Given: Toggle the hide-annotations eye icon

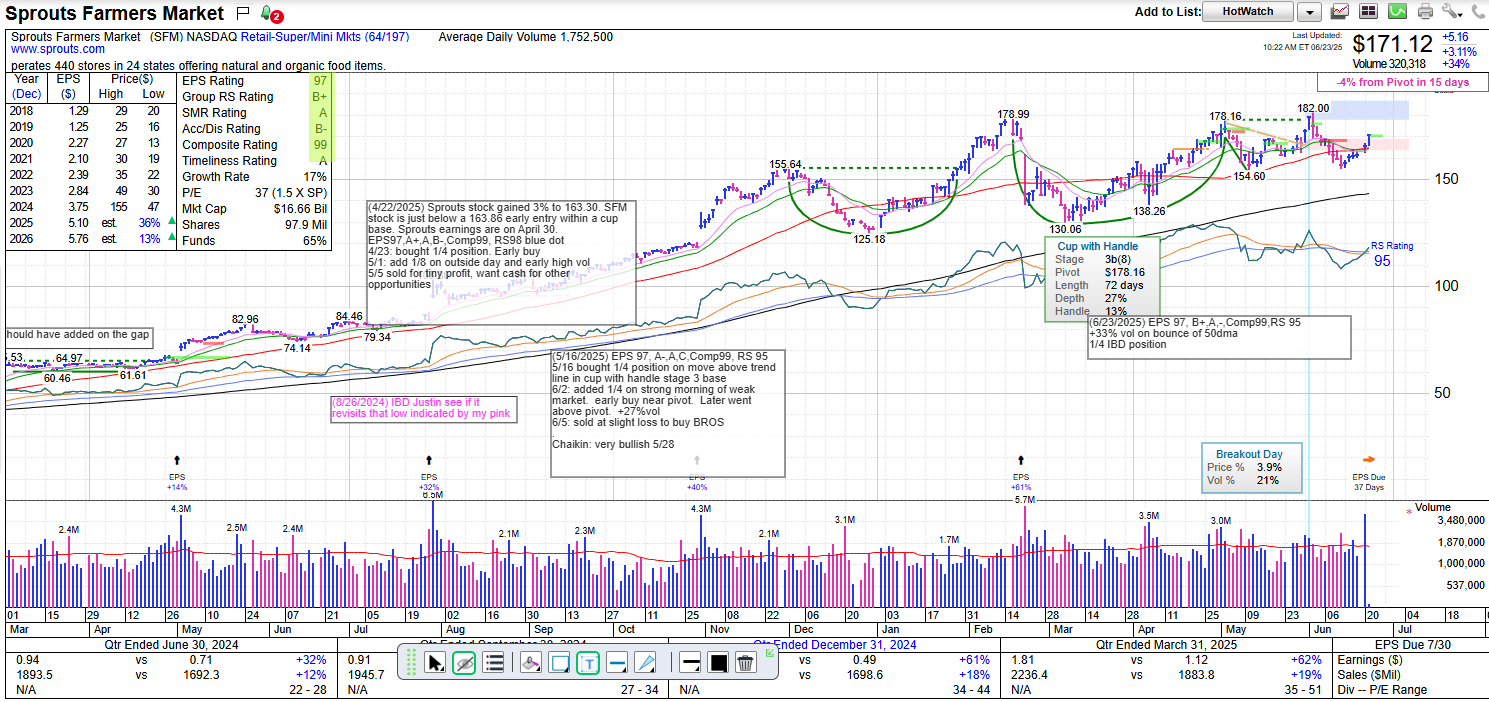Looking at the screenshot, I should pyautogui.click(x=463, y=662).
